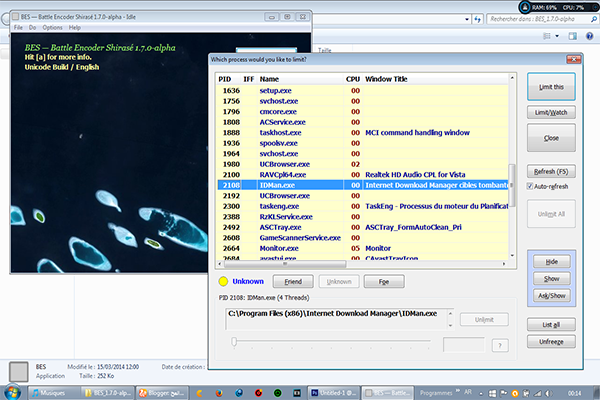Screen dimensions: 600x400
Task: Mark process as Friend
Action: 293,281
